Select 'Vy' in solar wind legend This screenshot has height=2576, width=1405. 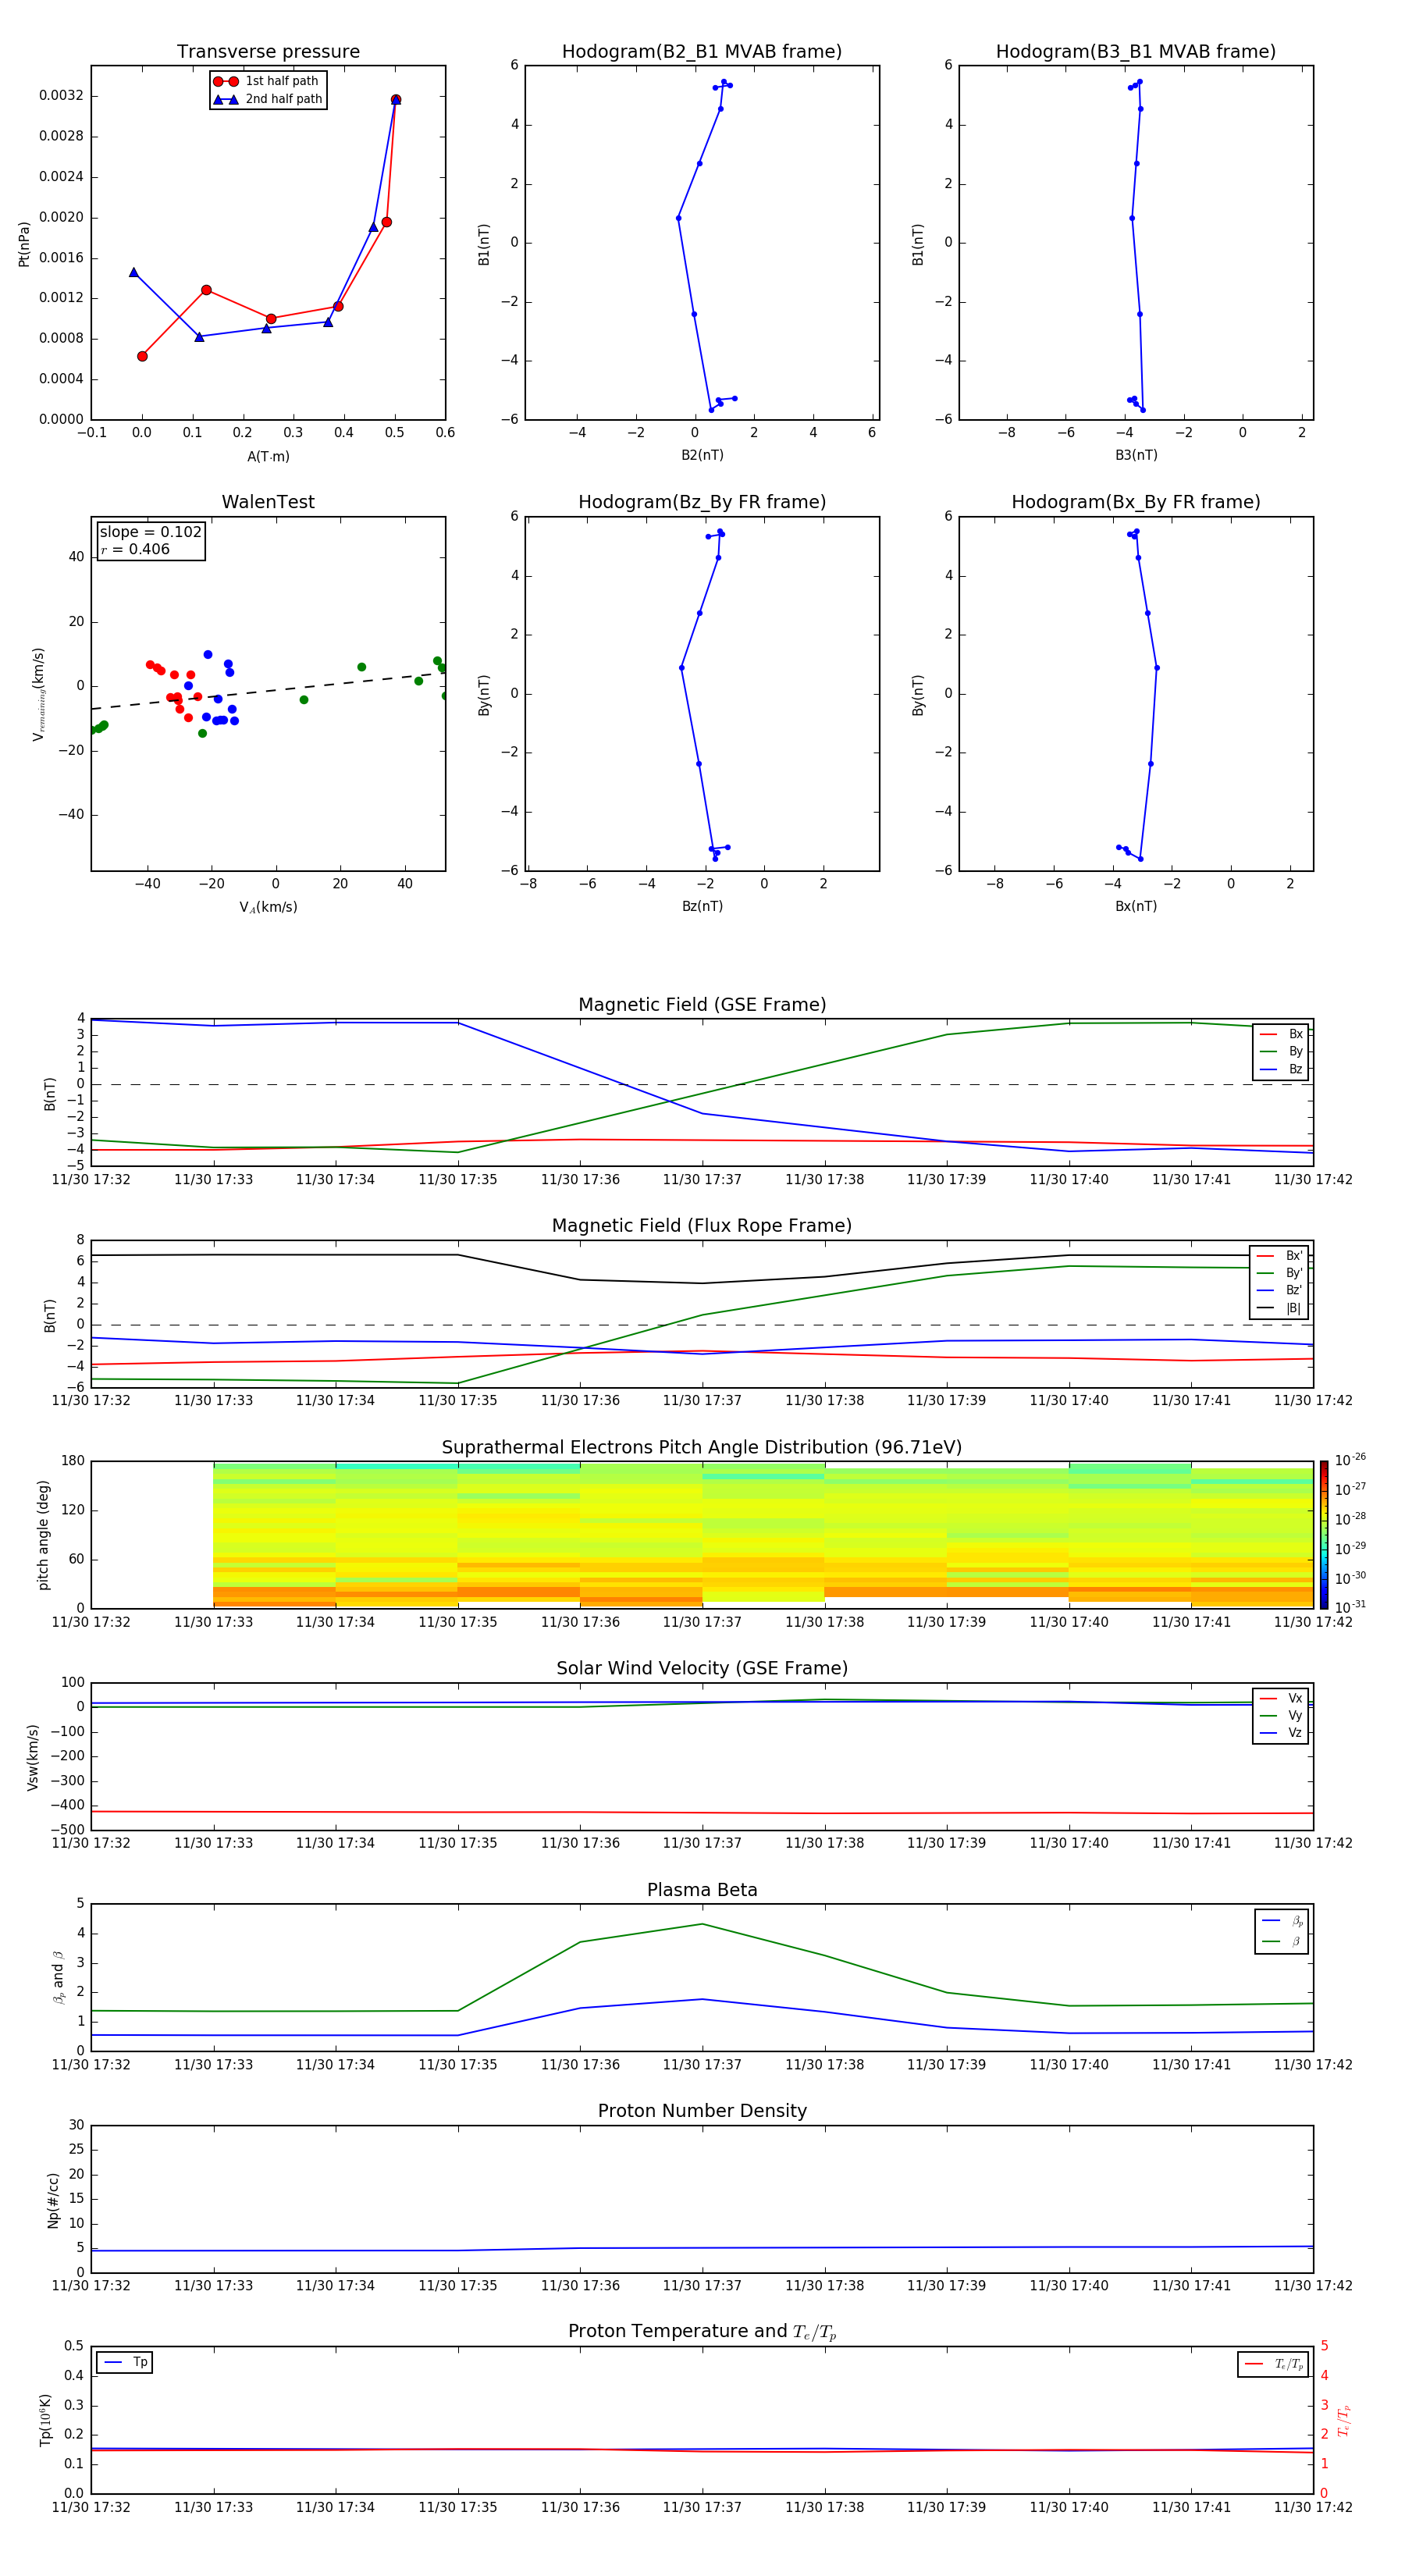tap(1281, 1715)
